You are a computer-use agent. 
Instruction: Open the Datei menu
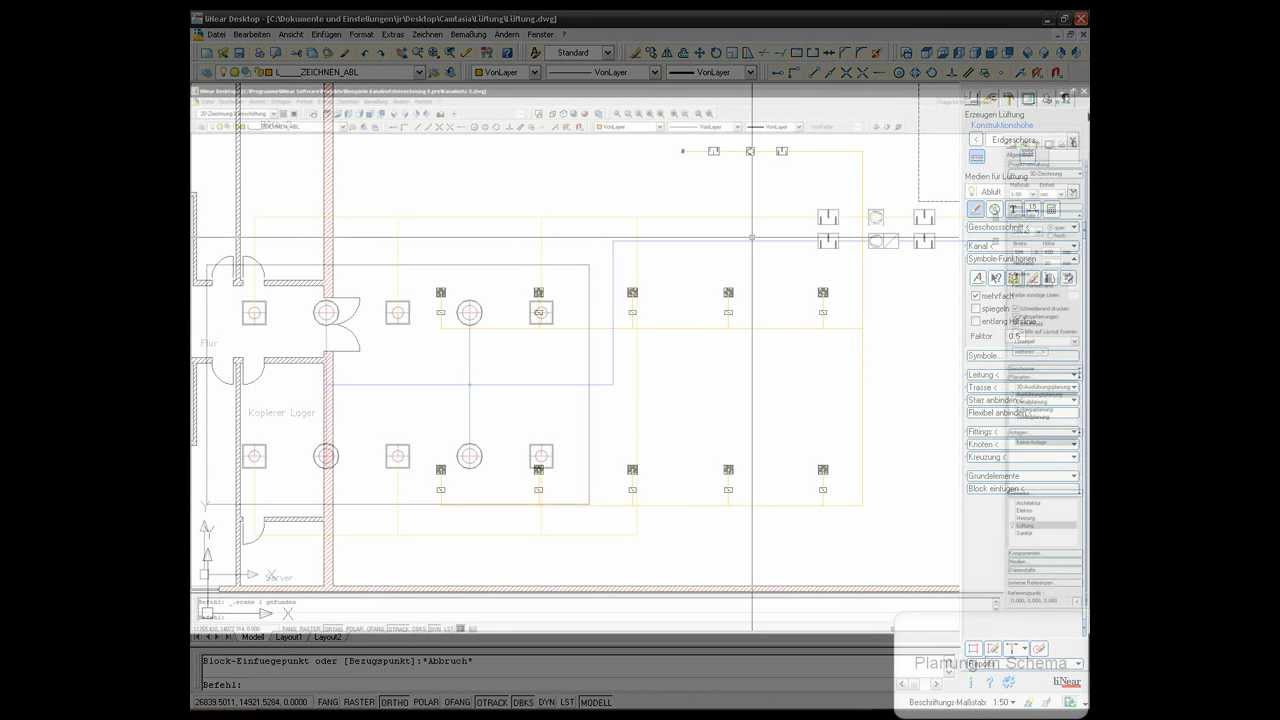pos(216,35)
